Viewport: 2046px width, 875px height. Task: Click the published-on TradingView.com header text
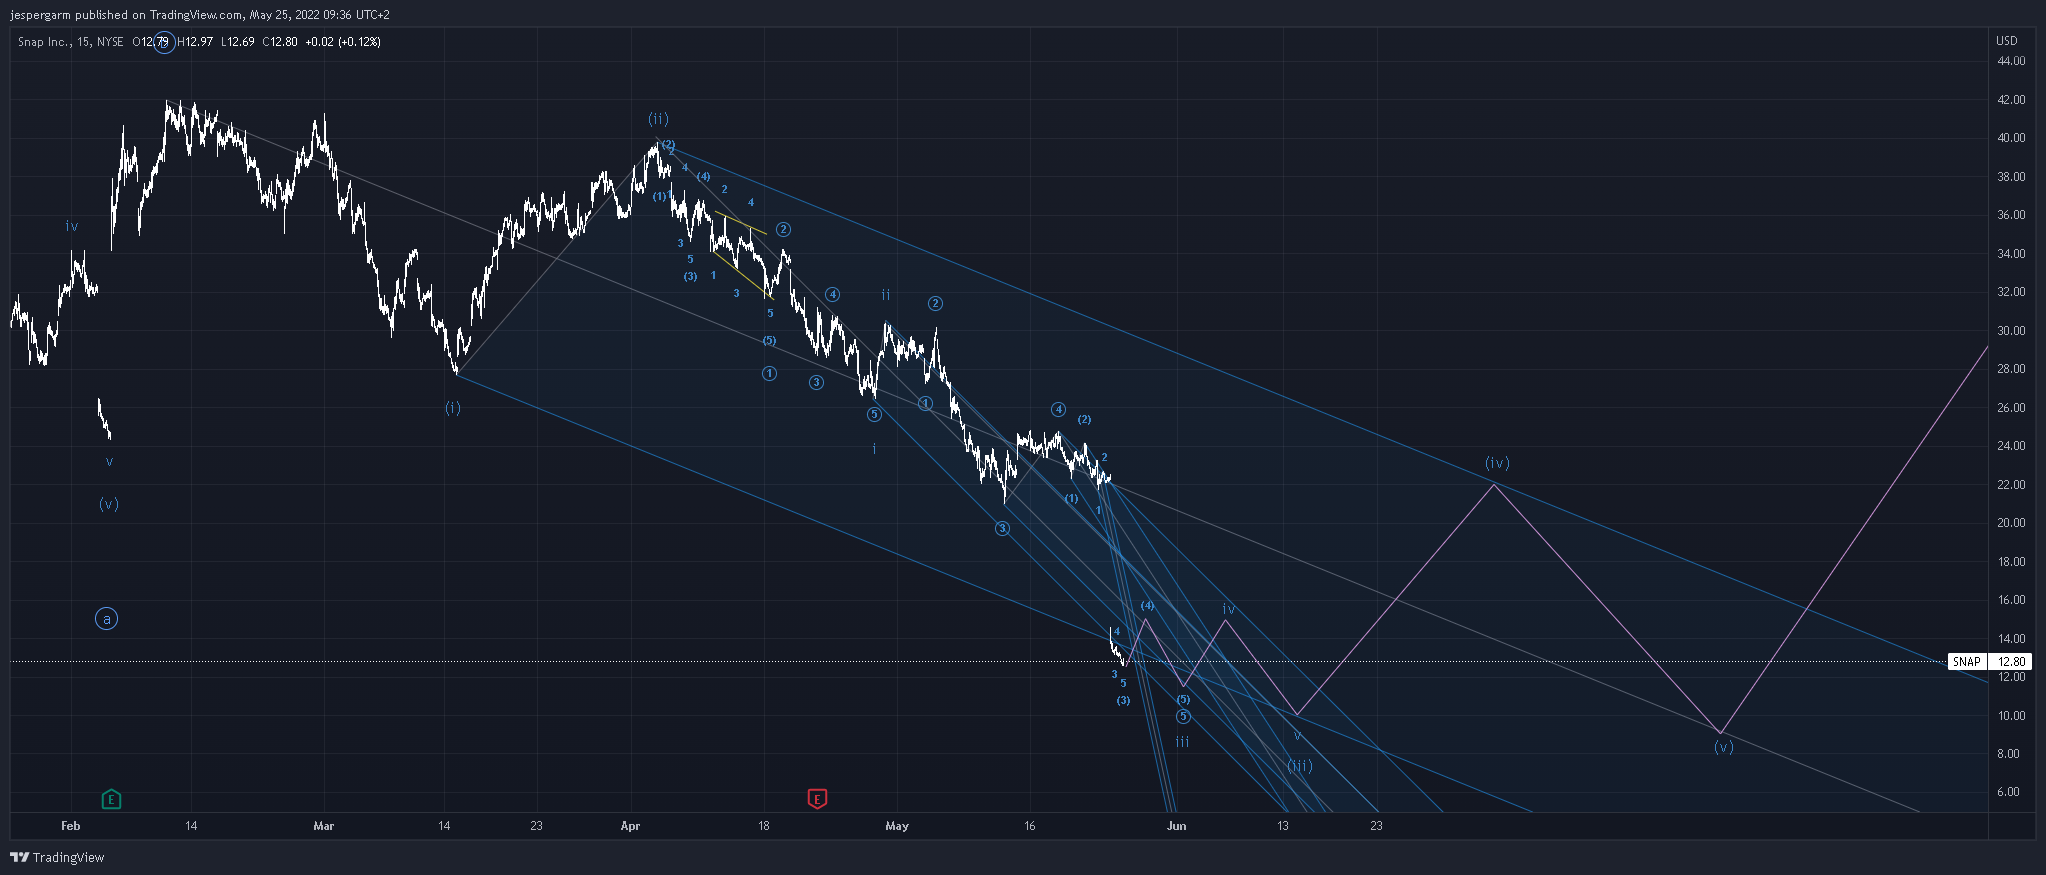point(200,15)
